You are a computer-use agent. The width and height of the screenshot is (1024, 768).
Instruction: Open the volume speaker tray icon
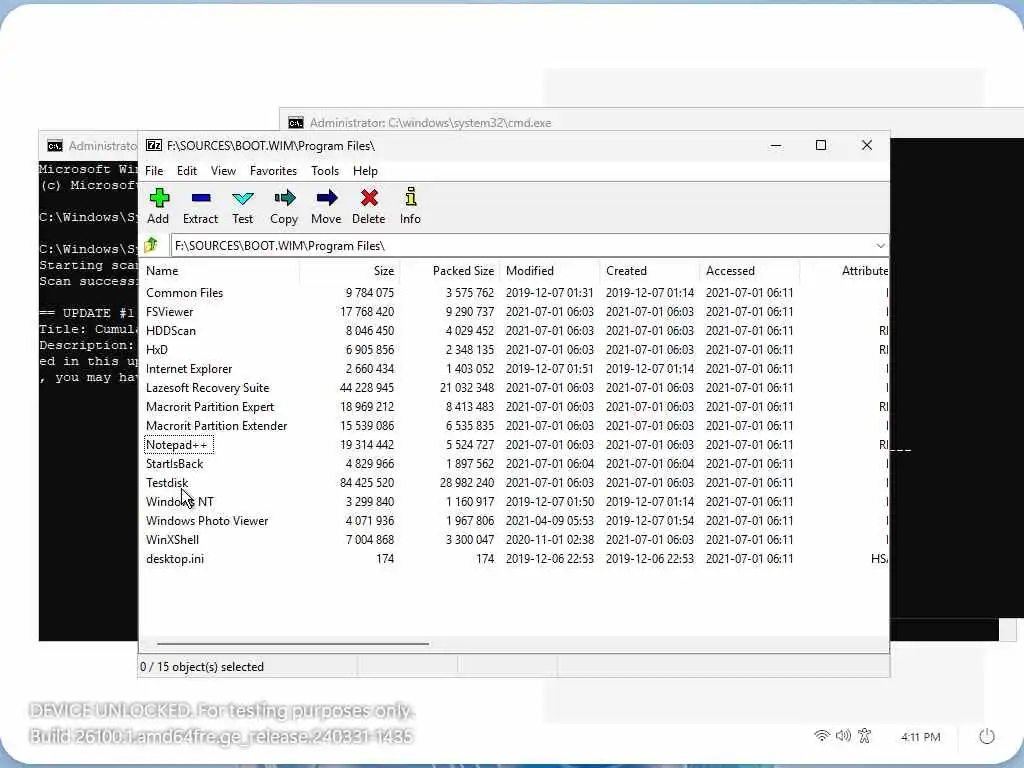843,736
